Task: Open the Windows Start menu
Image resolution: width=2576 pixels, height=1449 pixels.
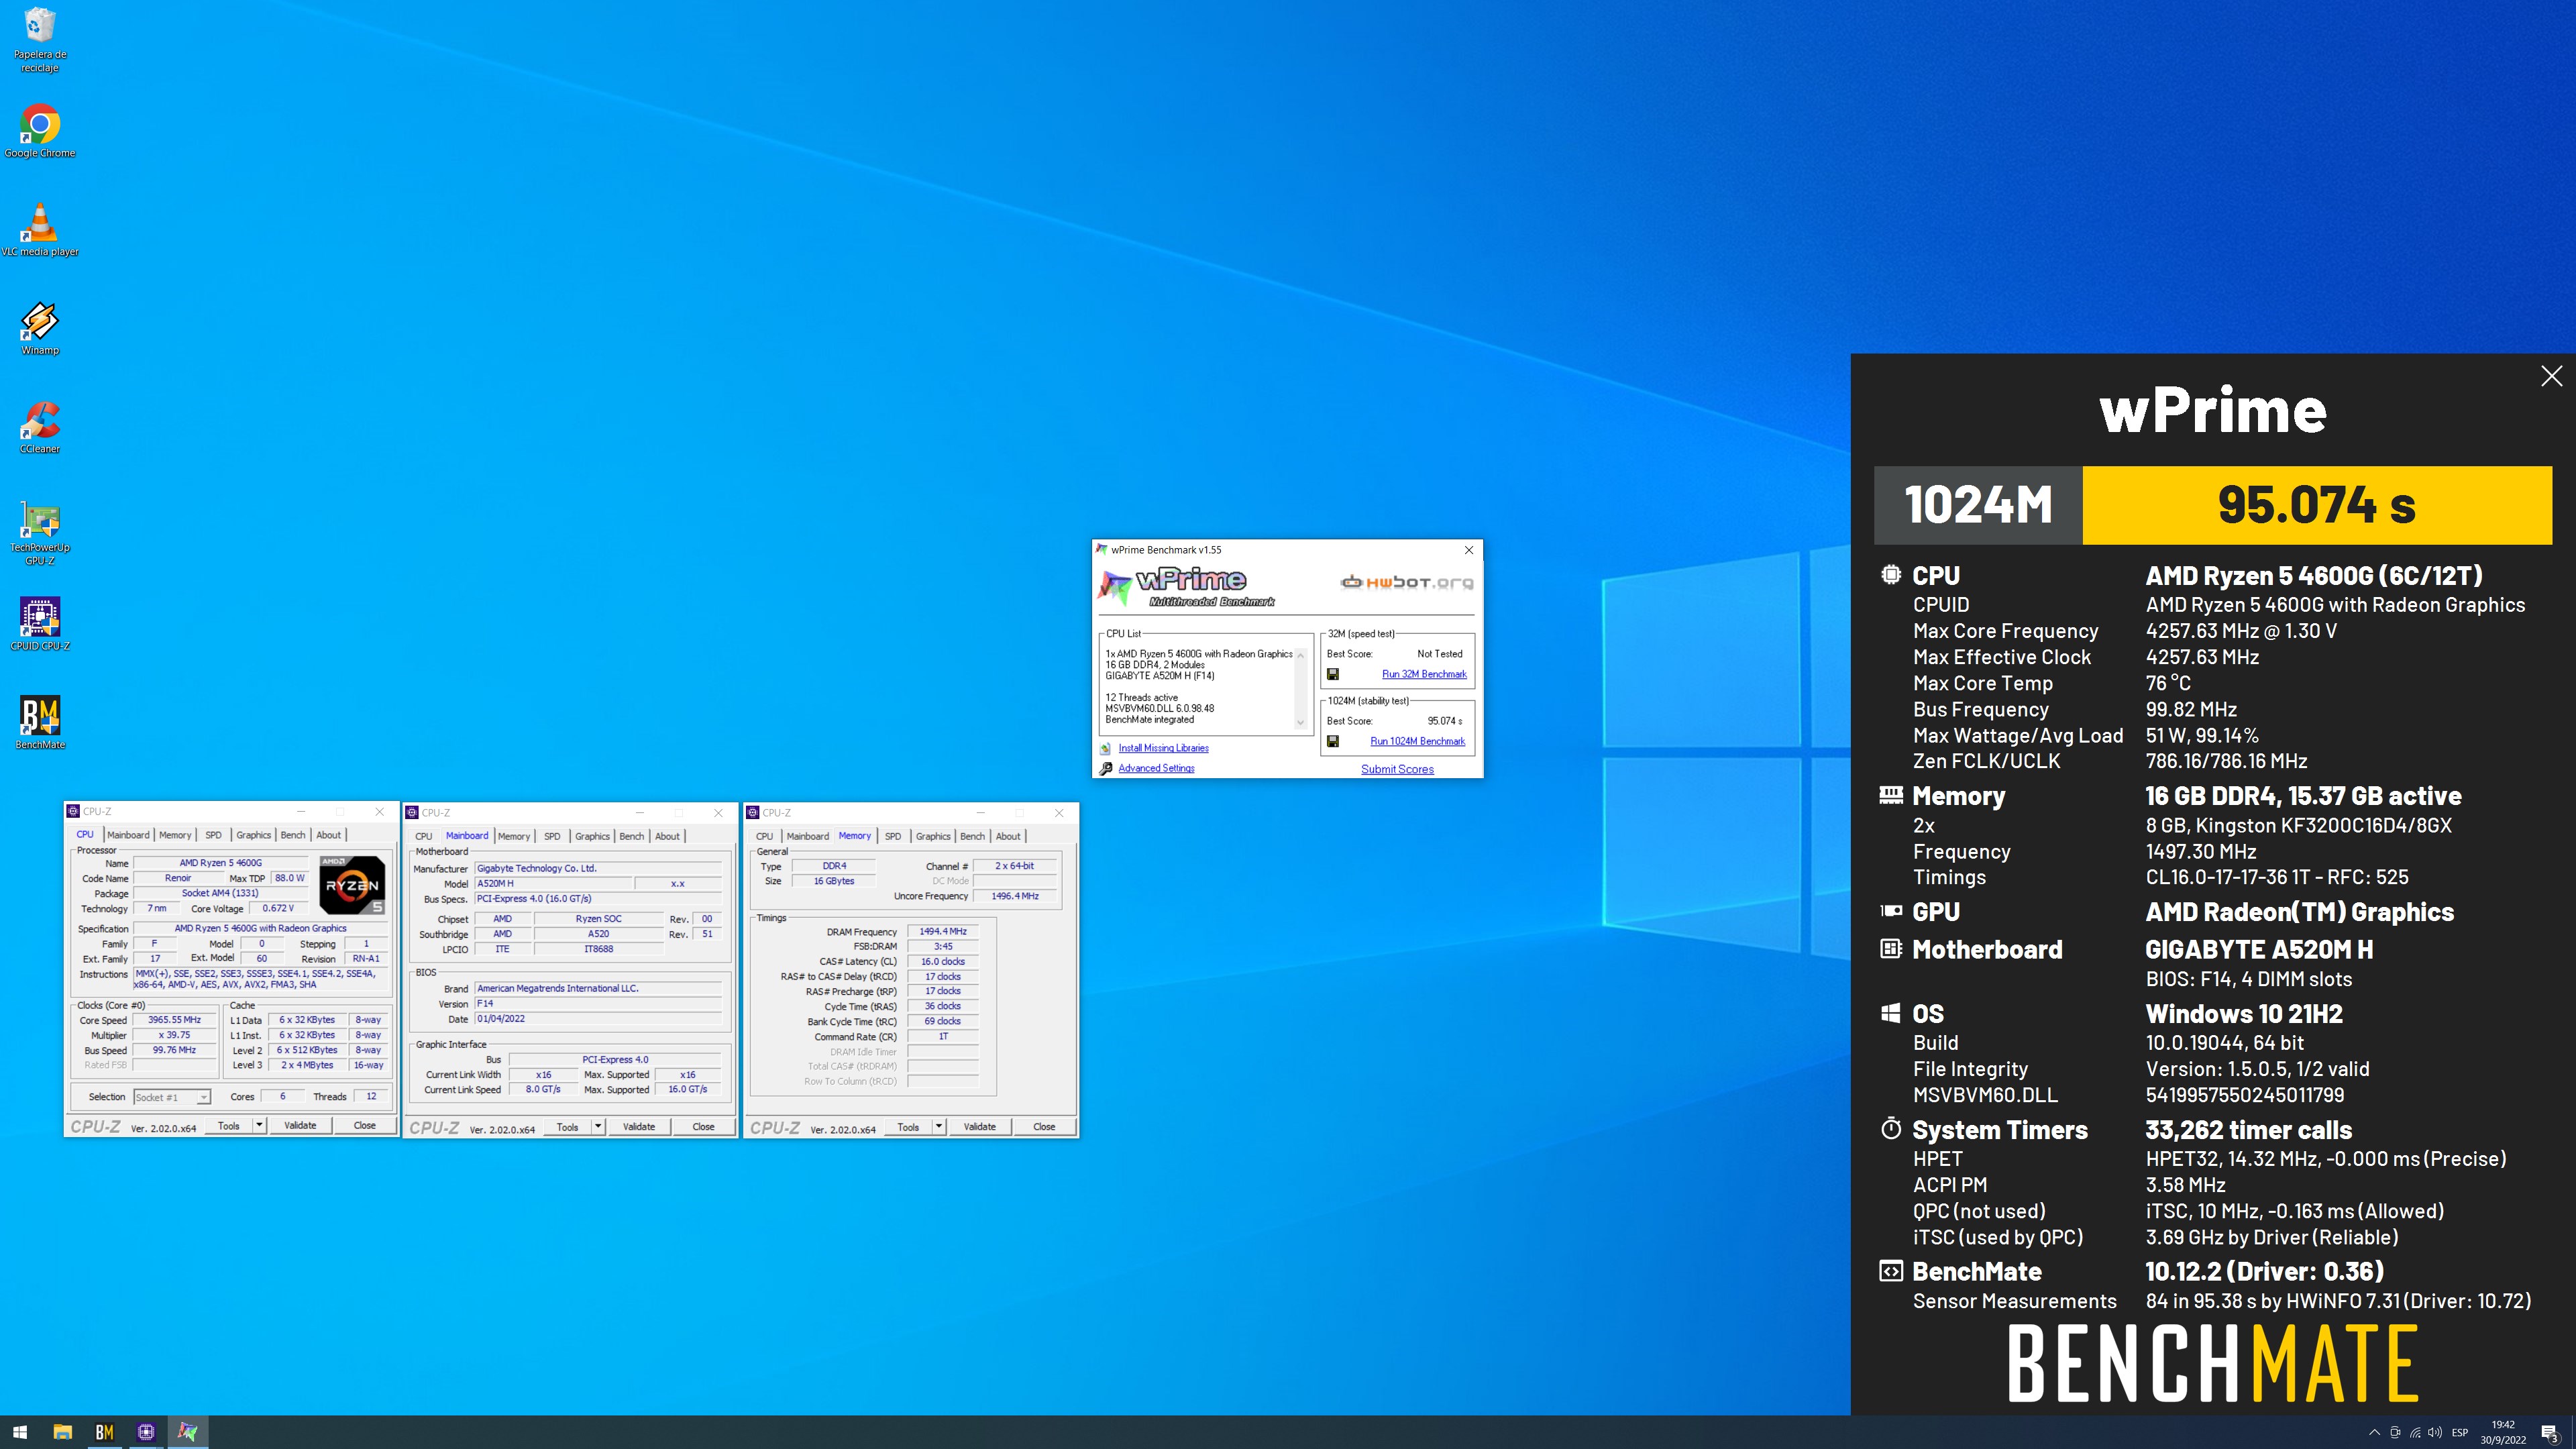Action: [x=20, y=1432]
